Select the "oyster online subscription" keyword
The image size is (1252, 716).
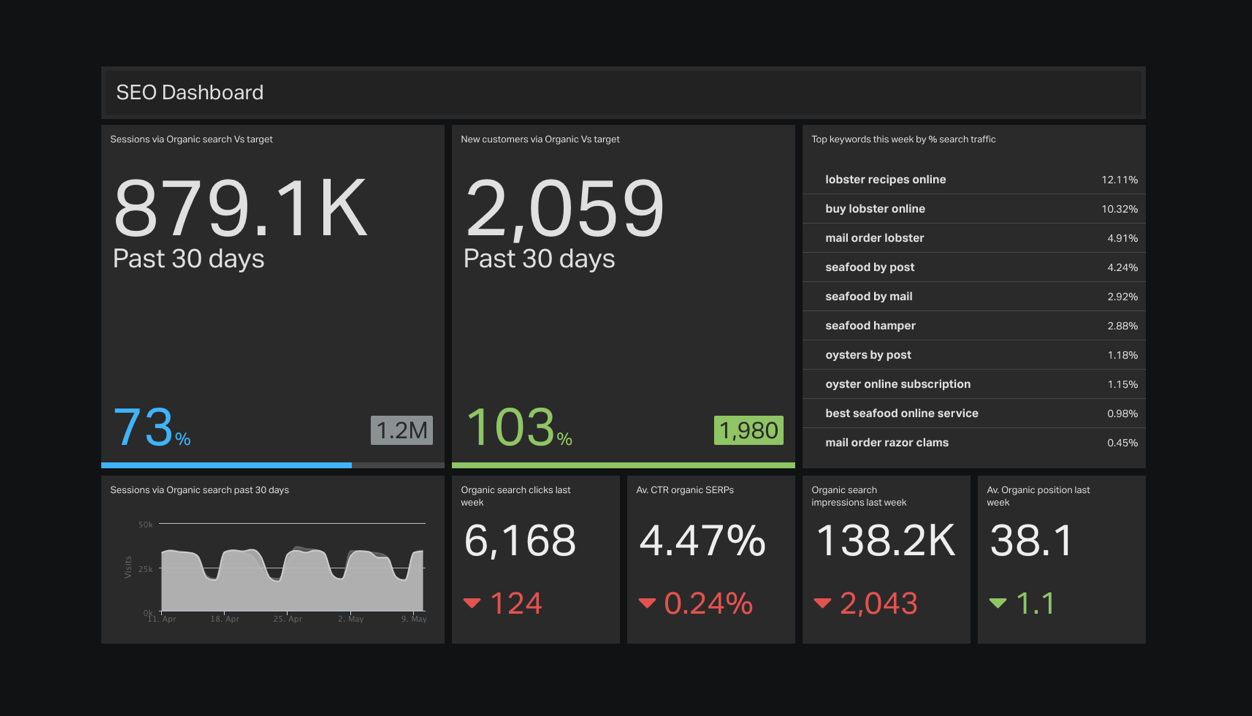click(898, 384)
